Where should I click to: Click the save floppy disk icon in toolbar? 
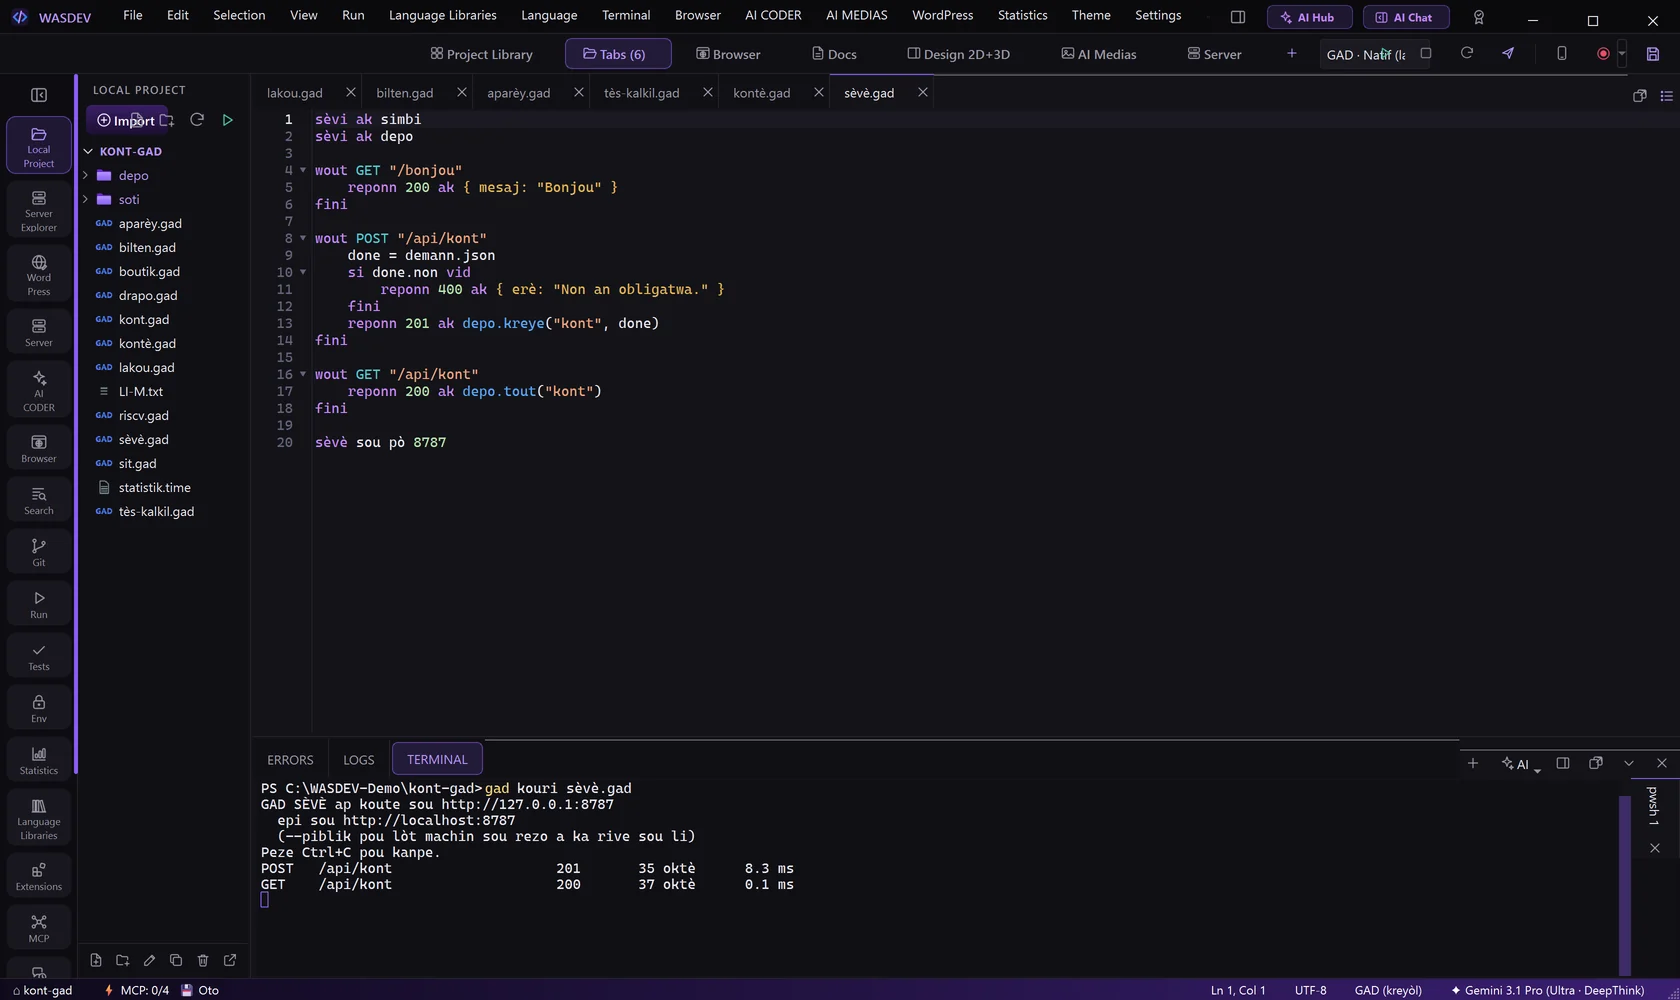1653,54
